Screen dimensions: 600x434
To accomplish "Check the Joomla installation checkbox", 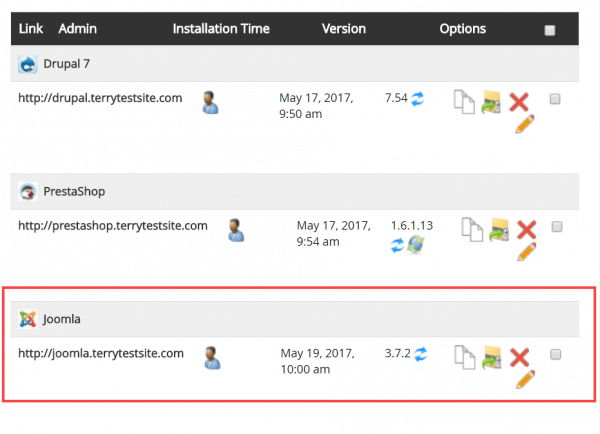I will point(556,354).
